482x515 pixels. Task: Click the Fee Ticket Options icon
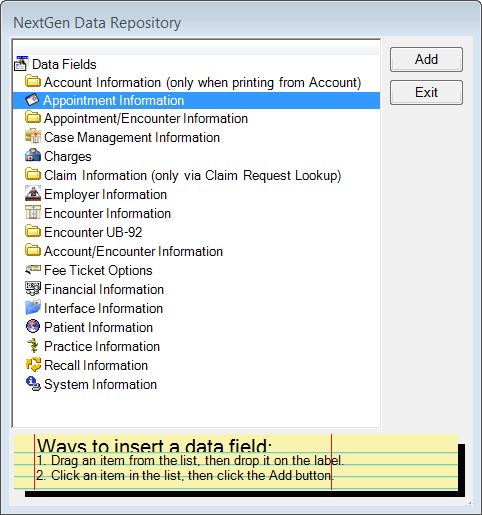(33, 269)
